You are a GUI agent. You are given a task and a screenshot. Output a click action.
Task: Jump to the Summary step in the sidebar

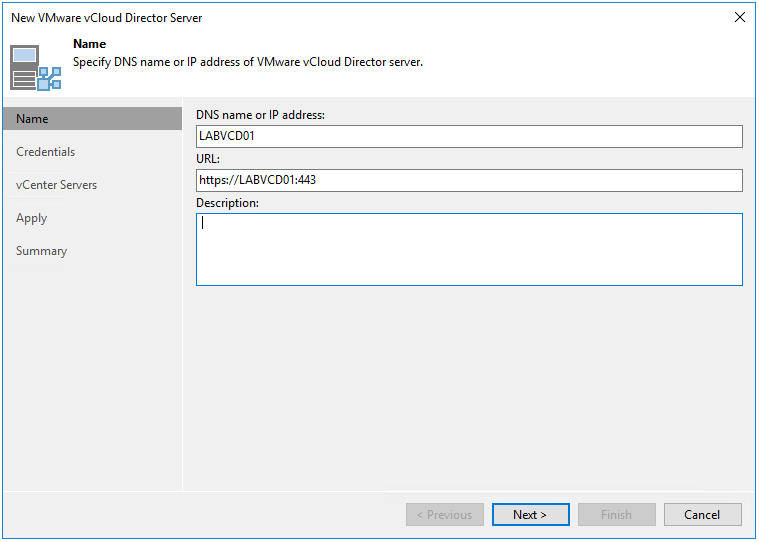pyautogui.click(x=42, y=251)
